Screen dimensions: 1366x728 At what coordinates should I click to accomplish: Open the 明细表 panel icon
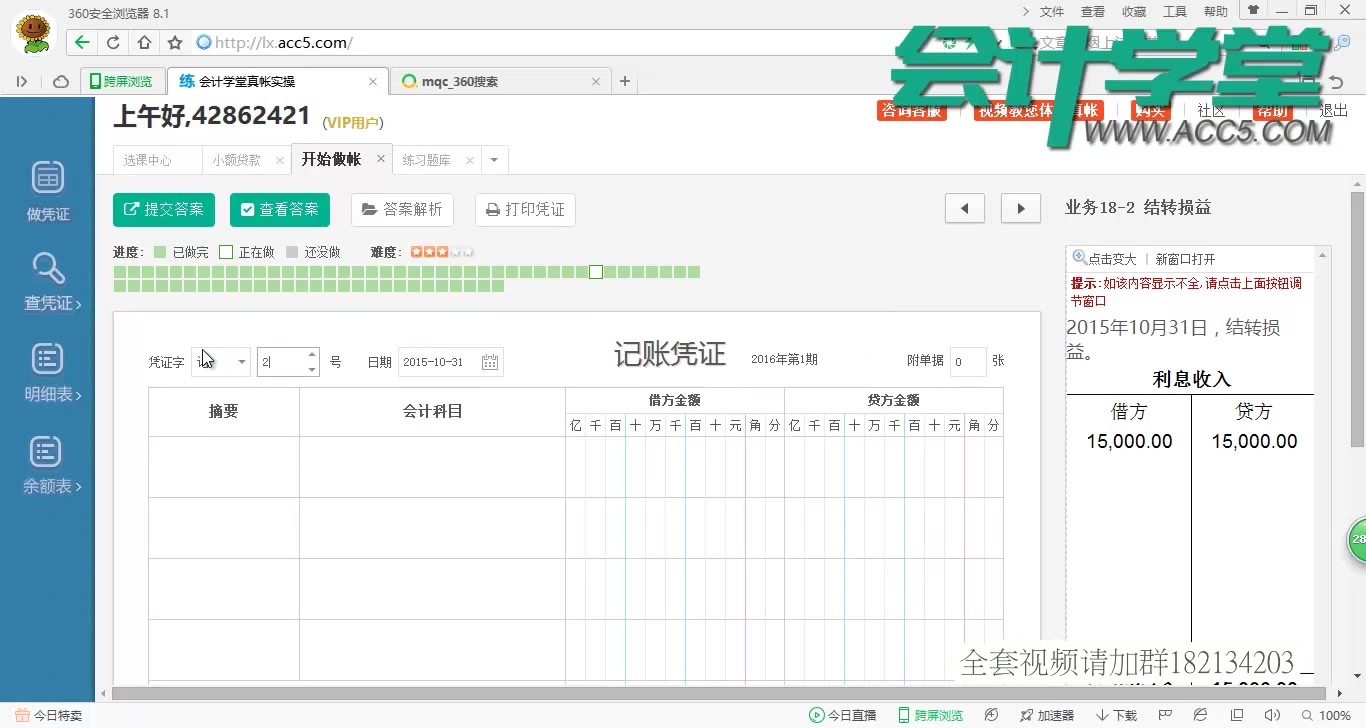click(46, 370)
